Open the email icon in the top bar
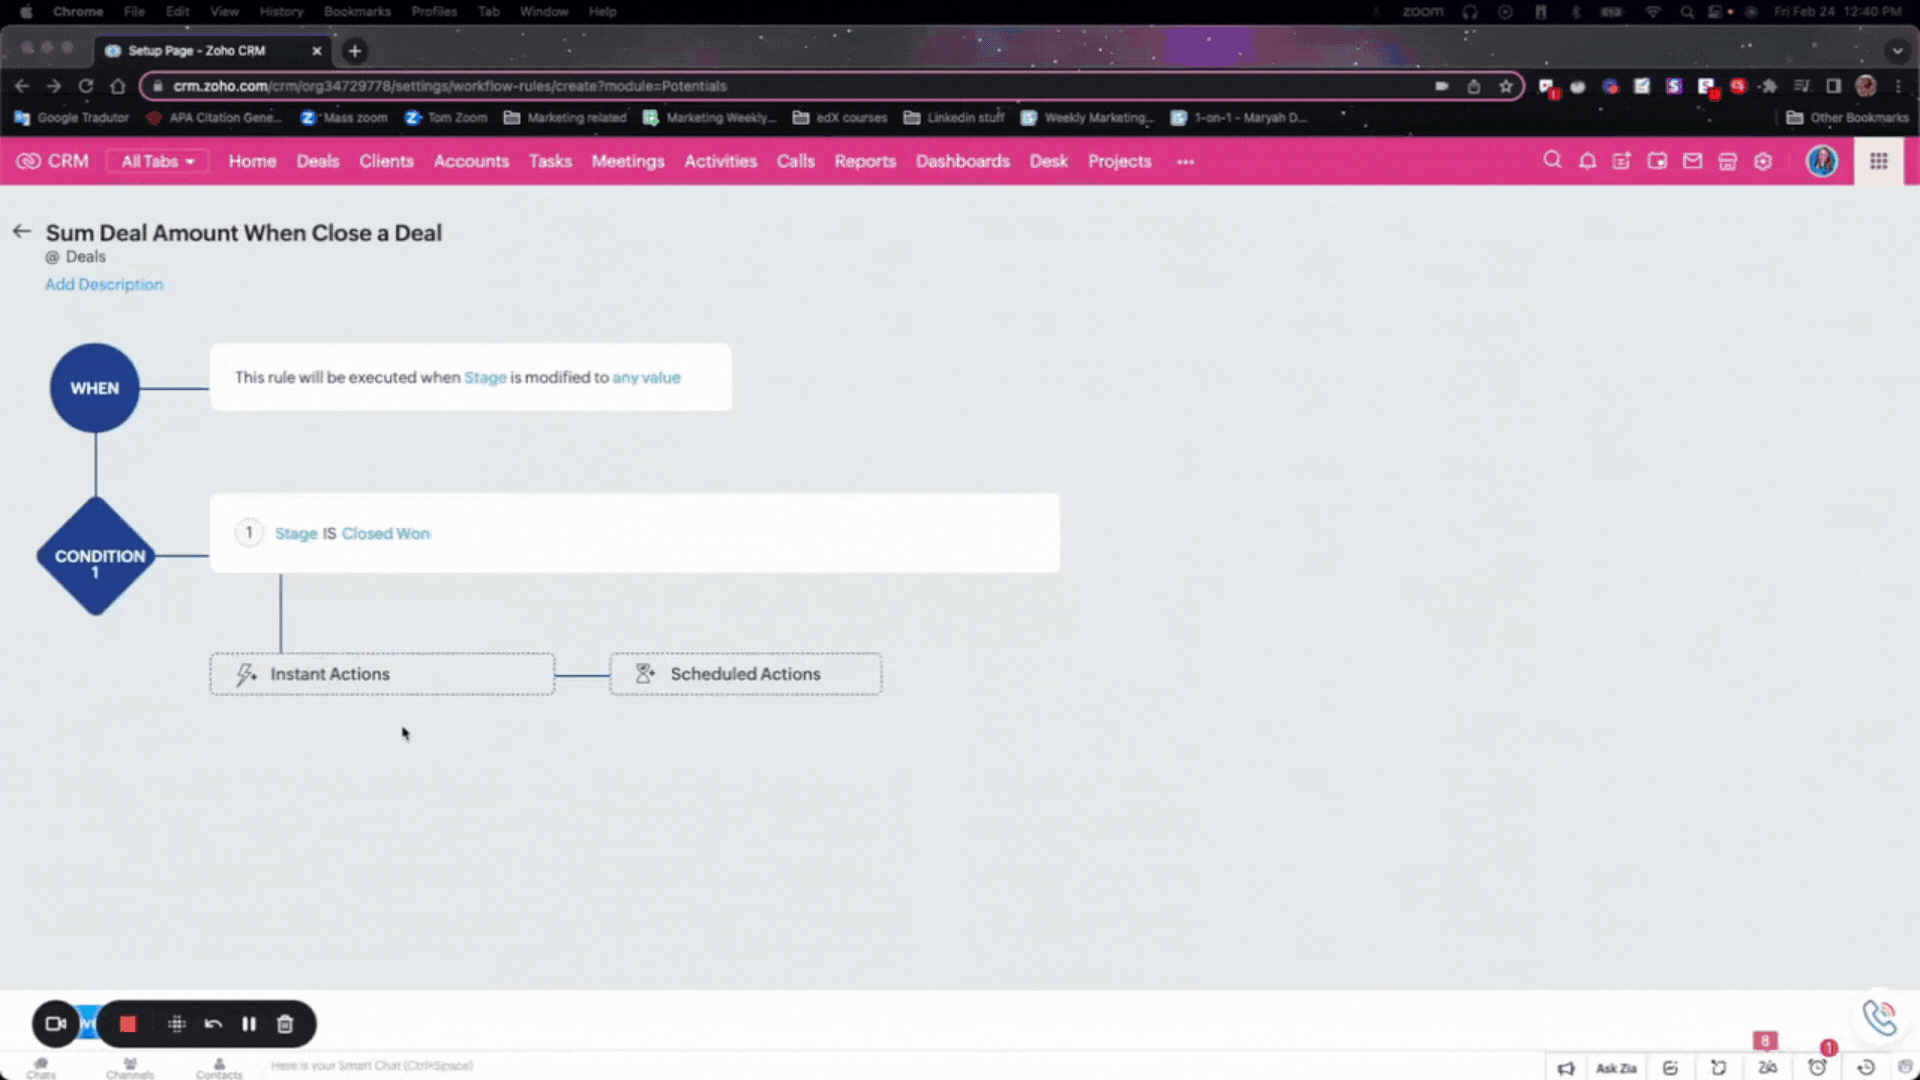Screen dimensions: 1920x1080 [1692, 161]
